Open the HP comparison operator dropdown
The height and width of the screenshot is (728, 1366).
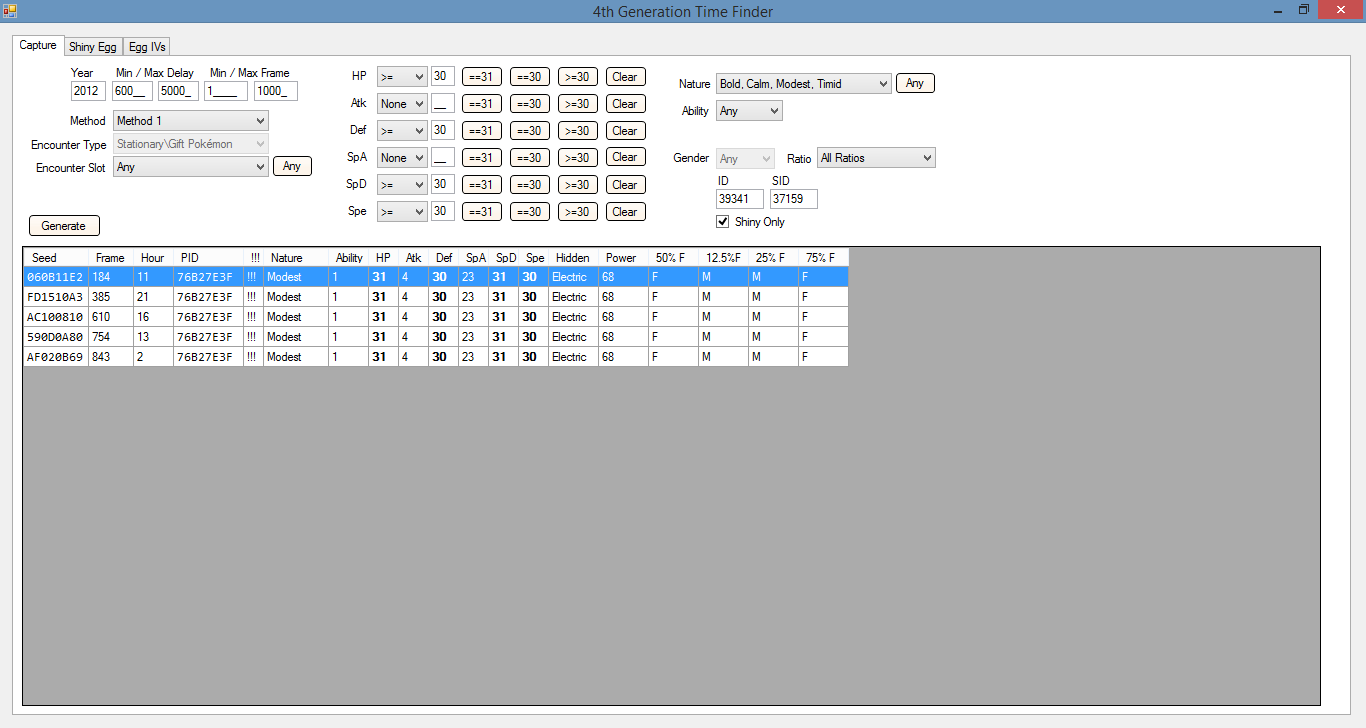pyautogui.click(x=402, y=76)
